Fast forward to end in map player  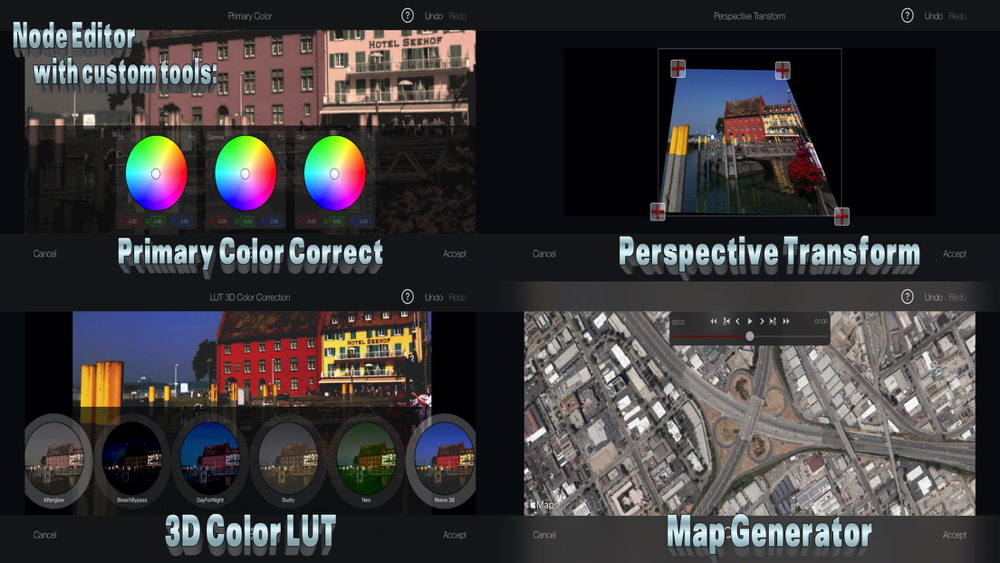coord(786,321)
